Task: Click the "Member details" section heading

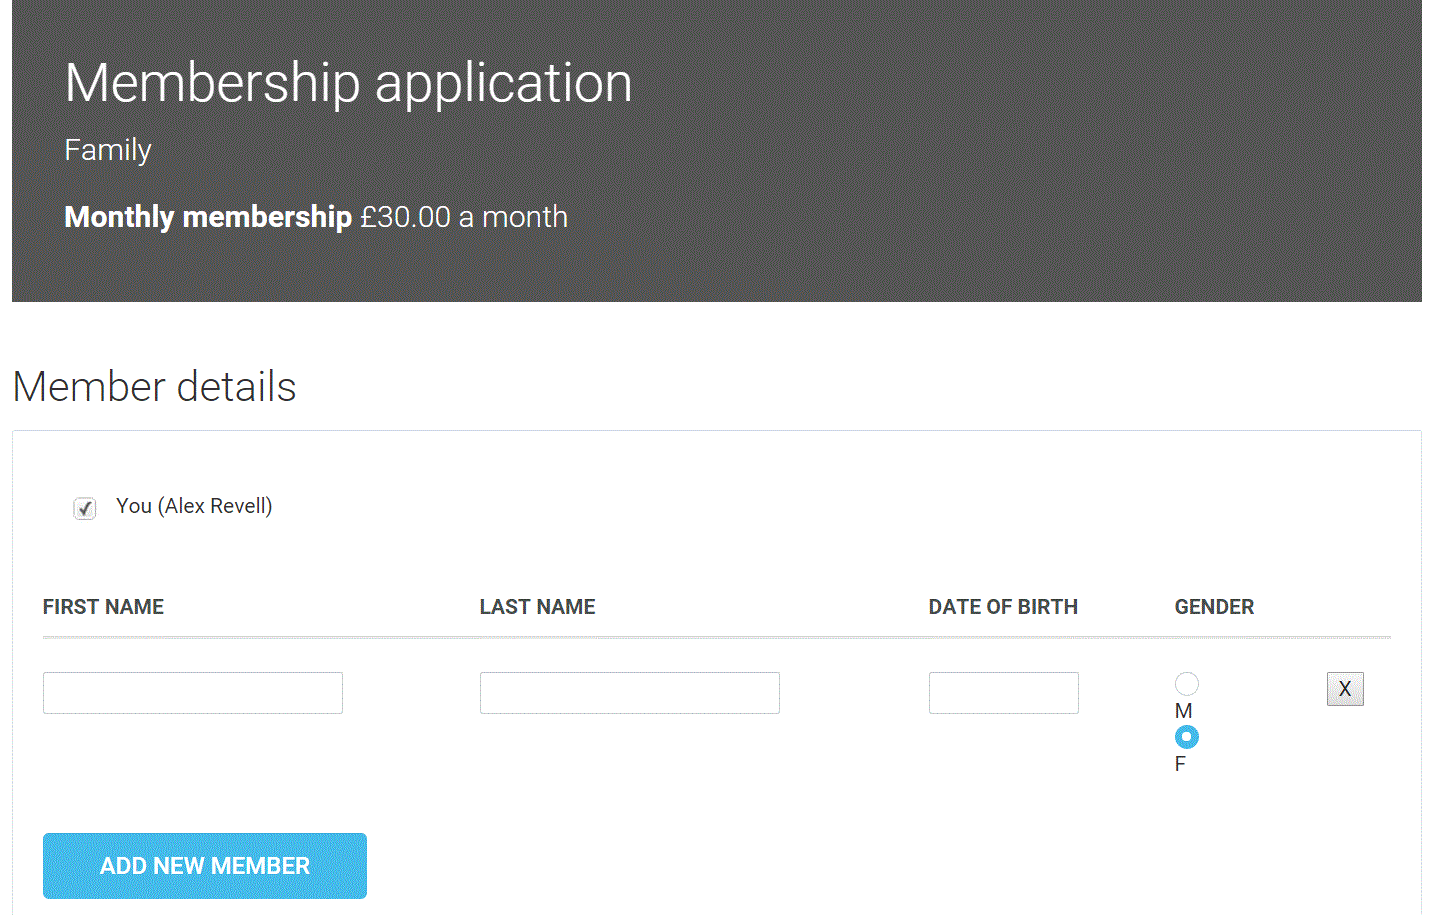Action: point(155,387)
